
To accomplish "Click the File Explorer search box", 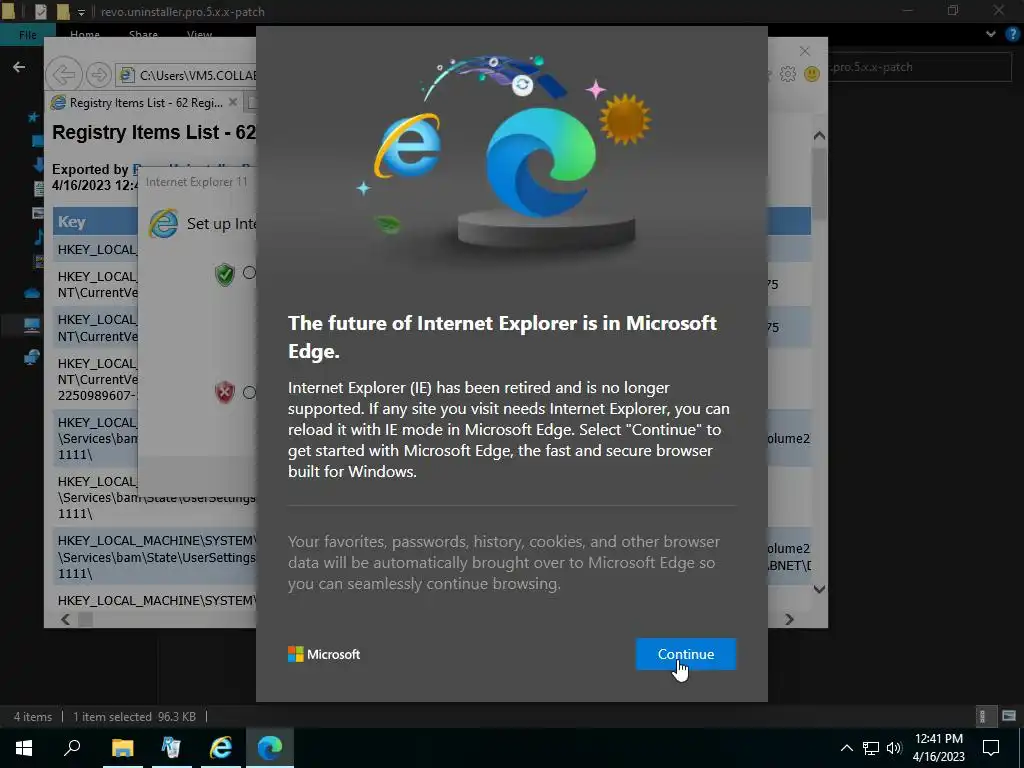I will (x=920, y=67).
